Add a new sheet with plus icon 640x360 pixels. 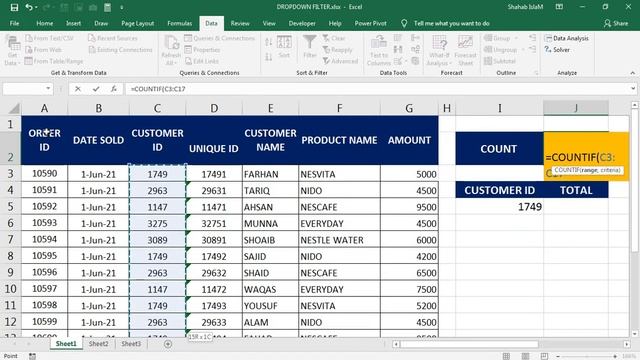click(168, 344)
